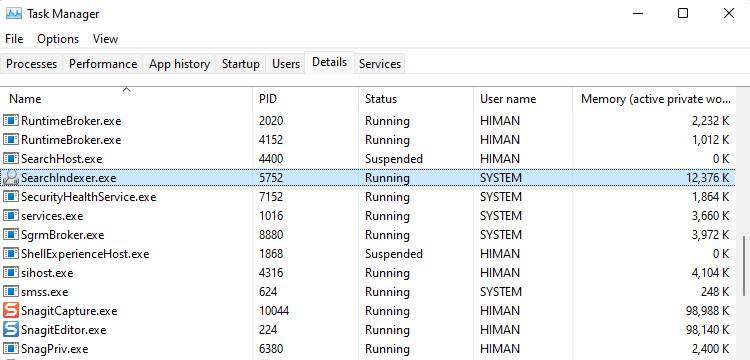
Task: Click PID 224 cell
Action: point(268,330)
